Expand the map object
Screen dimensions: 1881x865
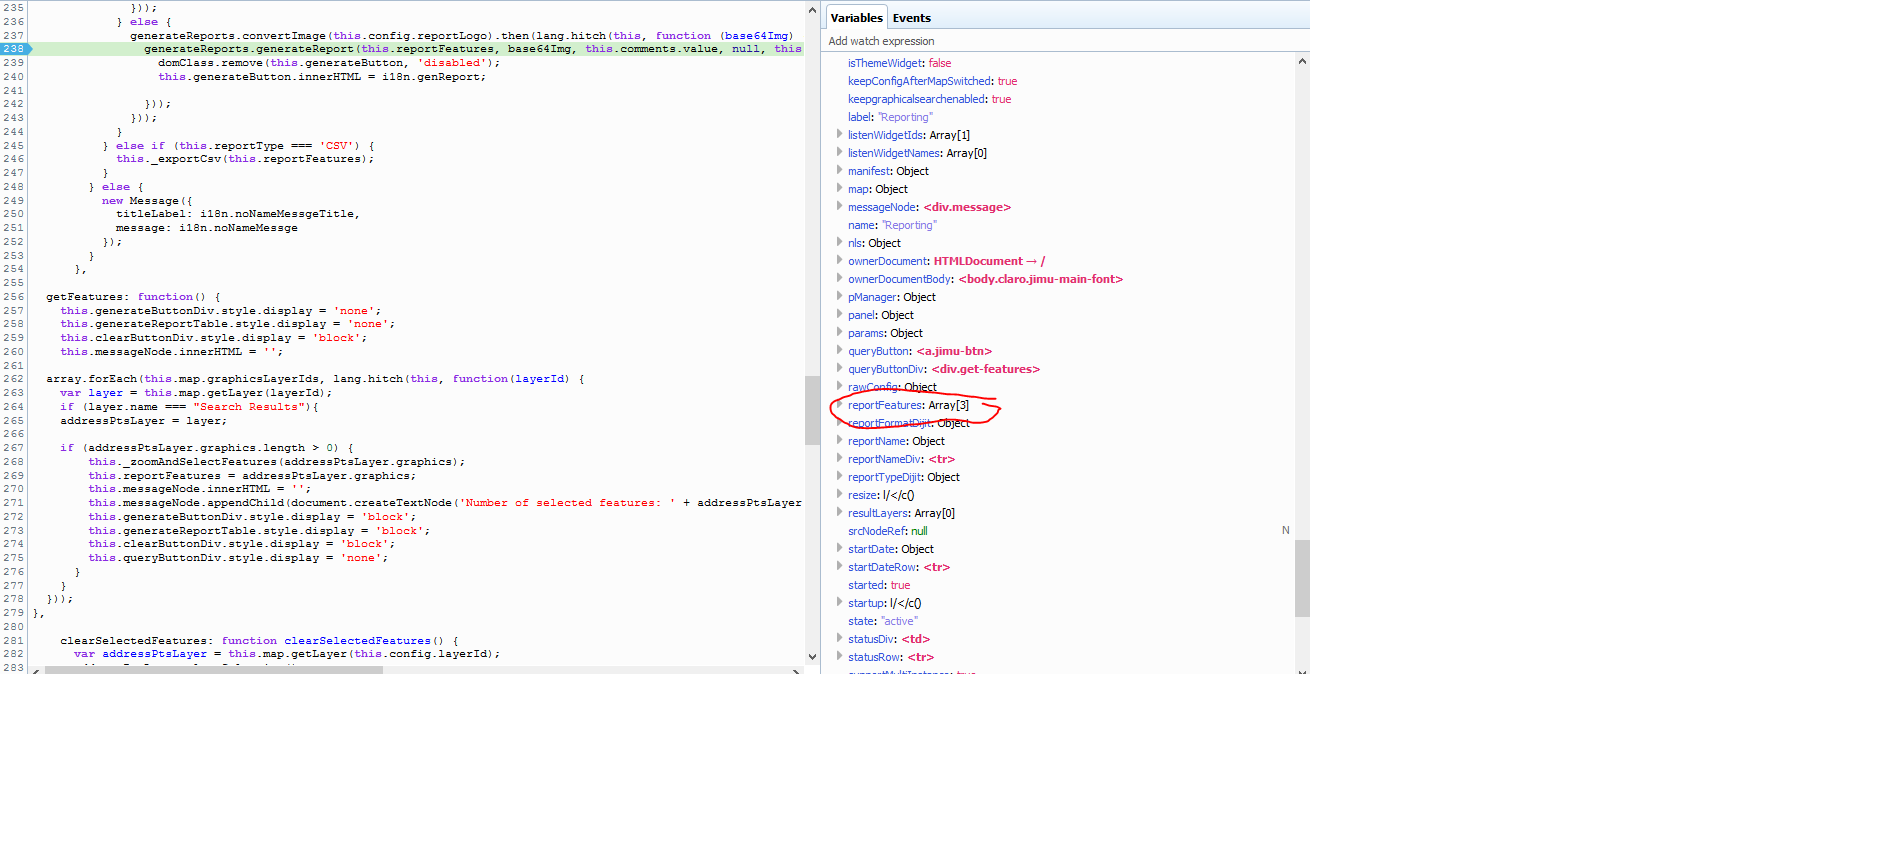point(839,188)
